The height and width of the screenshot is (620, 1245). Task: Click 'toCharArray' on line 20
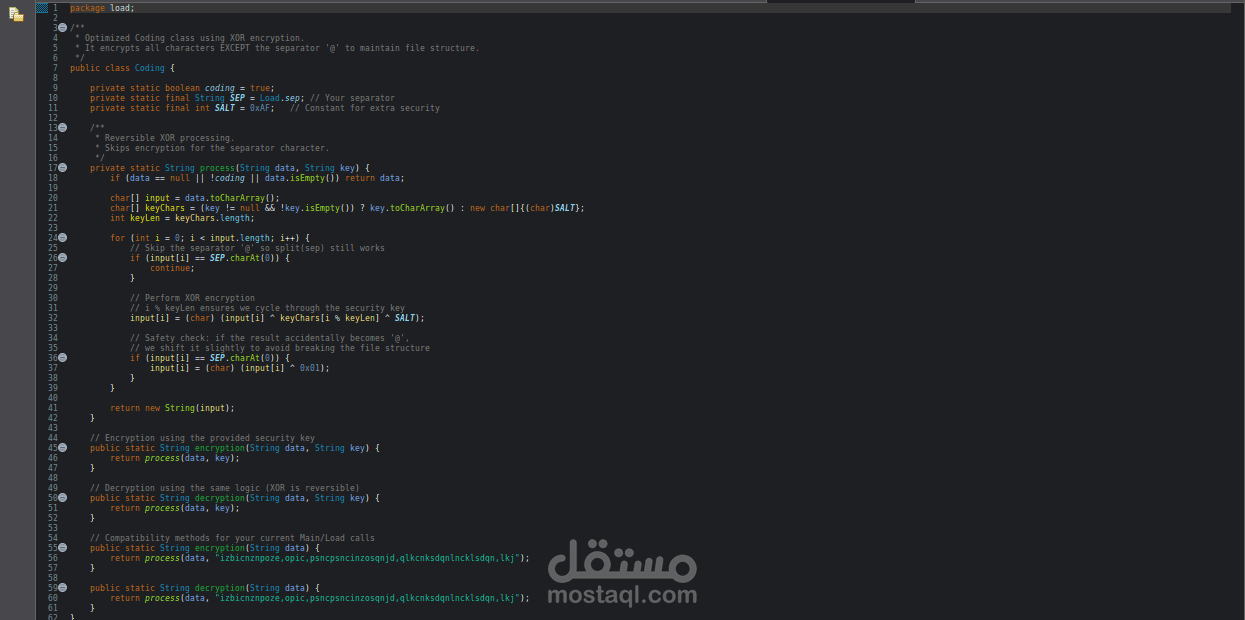[238, 198]
